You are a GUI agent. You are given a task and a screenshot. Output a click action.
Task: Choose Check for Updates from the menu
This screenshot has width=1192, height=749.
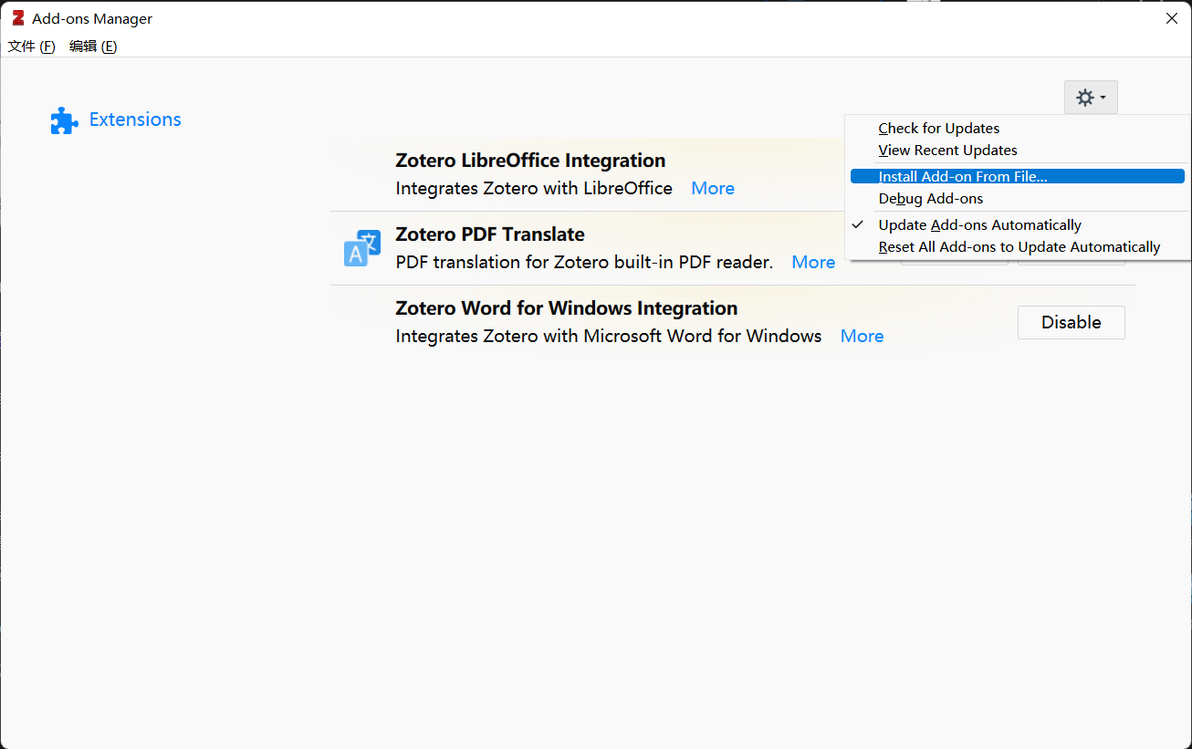(x=938, y=128)
